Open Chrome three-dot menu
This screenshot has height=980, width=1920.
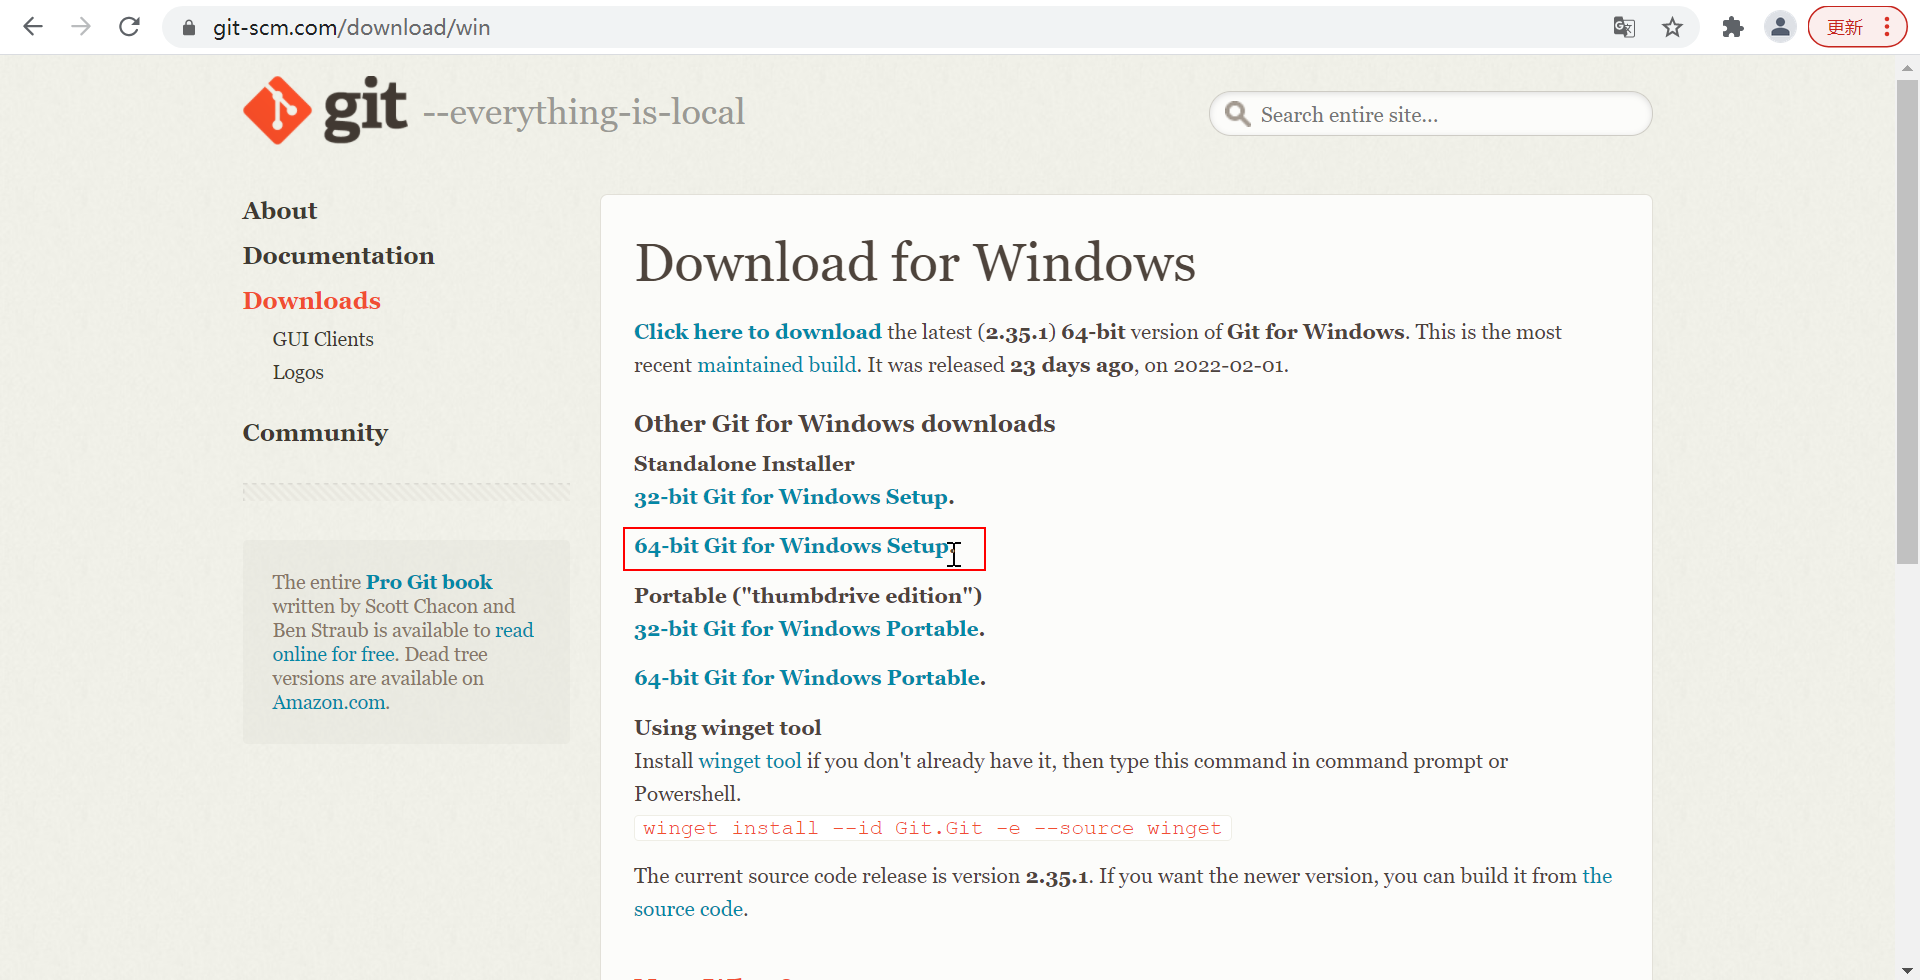tap(1887, 27)
